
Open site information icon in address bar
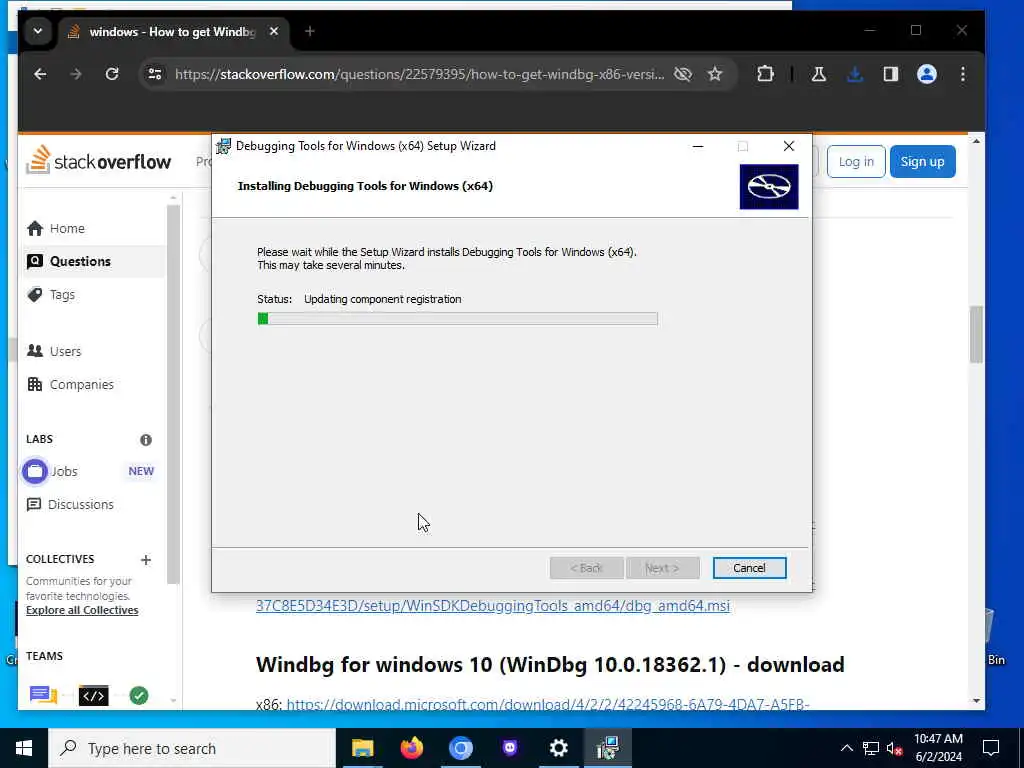coord(155,74)
